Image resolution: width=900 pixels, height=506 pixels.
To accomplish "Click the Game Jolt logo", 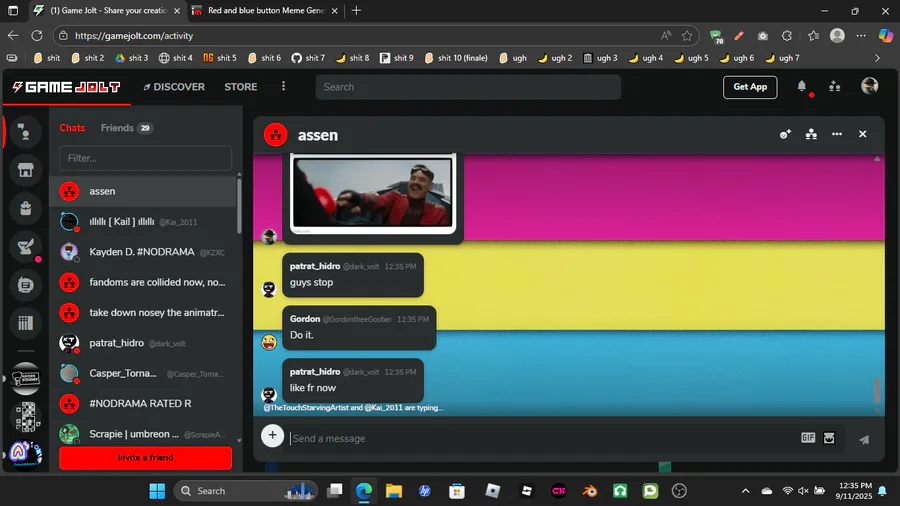I will click(67, 87).
